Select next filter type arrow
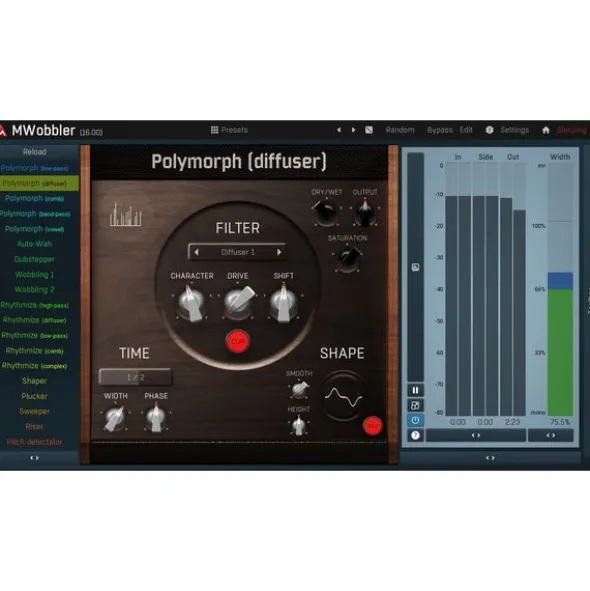The height and width of the screenshot is (591, 590). tap(279, 252)
